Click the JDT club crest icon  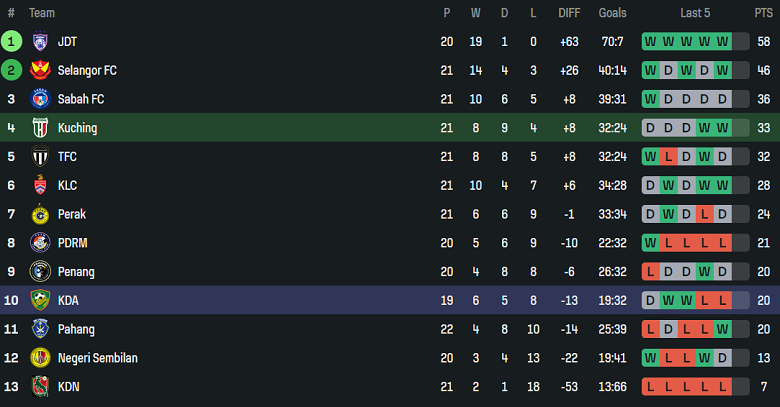pyautogui.click(x=40, y=42)
